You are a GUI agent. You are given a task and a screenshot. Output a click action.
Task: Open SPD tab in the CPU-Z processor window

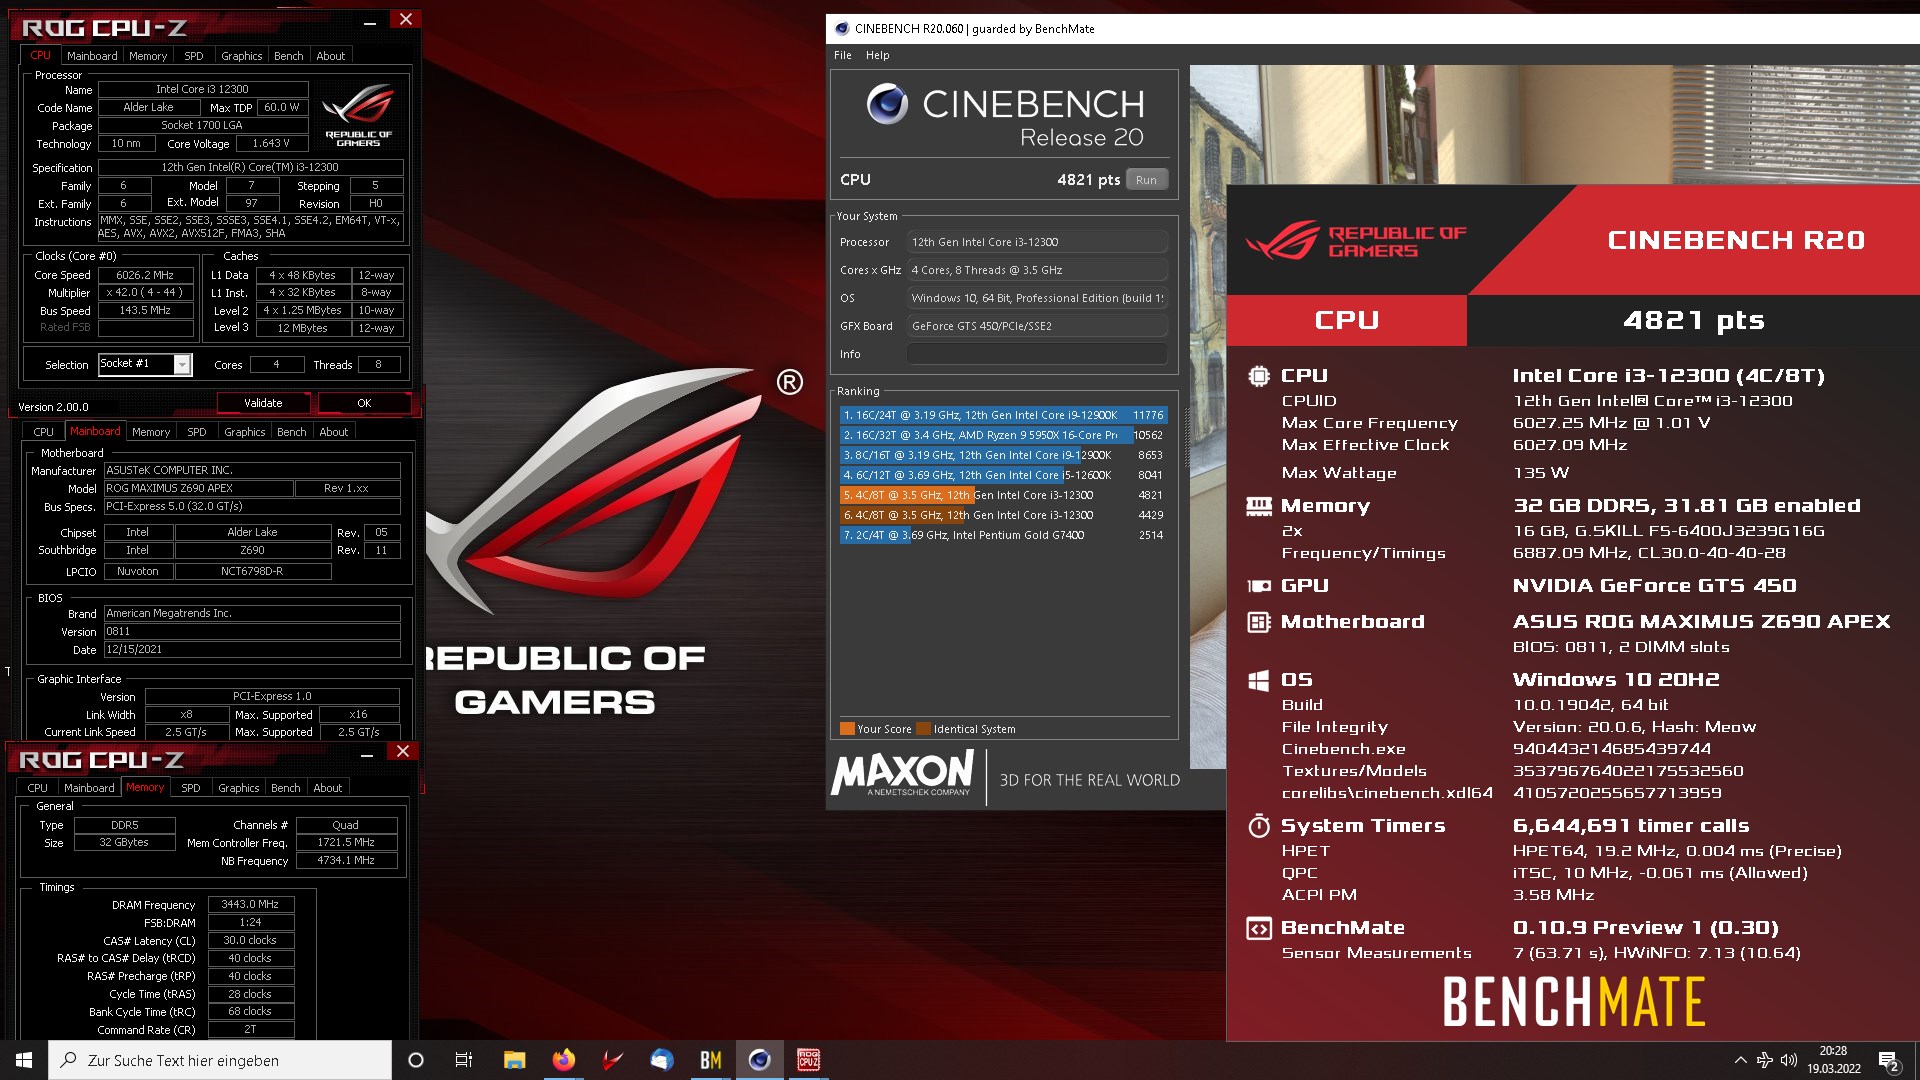coord(194,56)
